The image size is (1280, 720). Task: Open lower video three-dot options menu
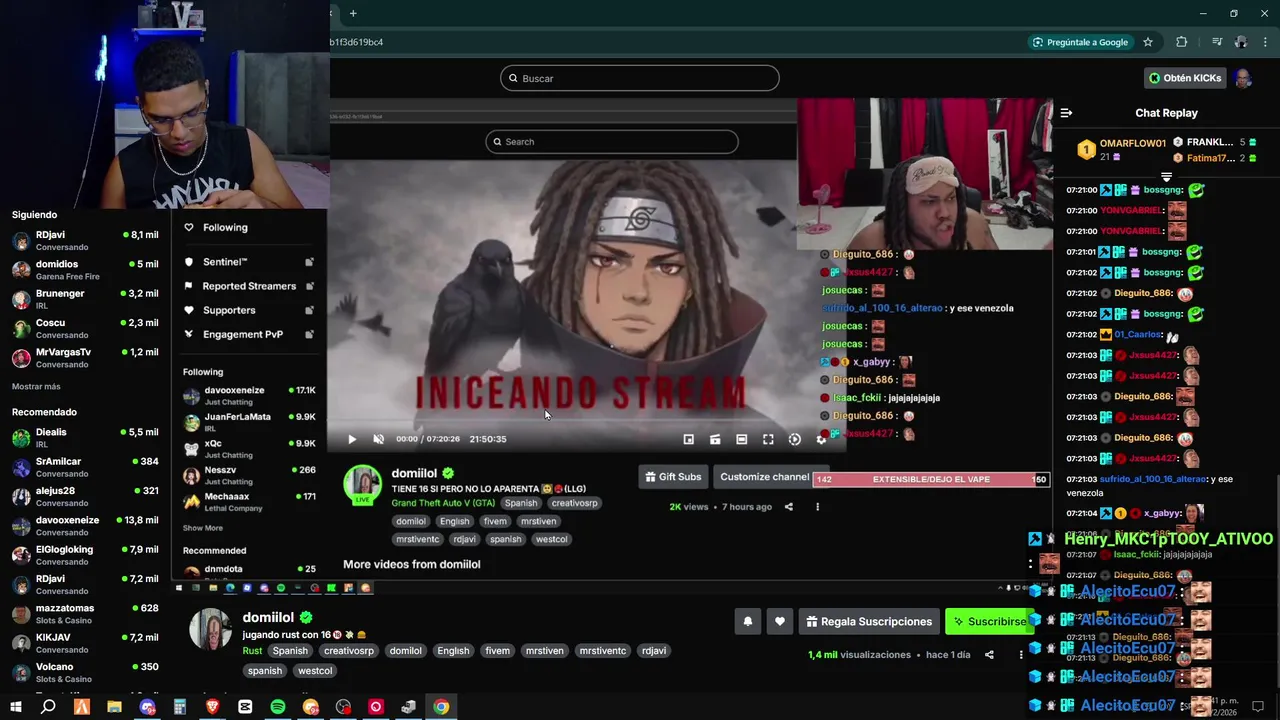(x=1021, y=655)
